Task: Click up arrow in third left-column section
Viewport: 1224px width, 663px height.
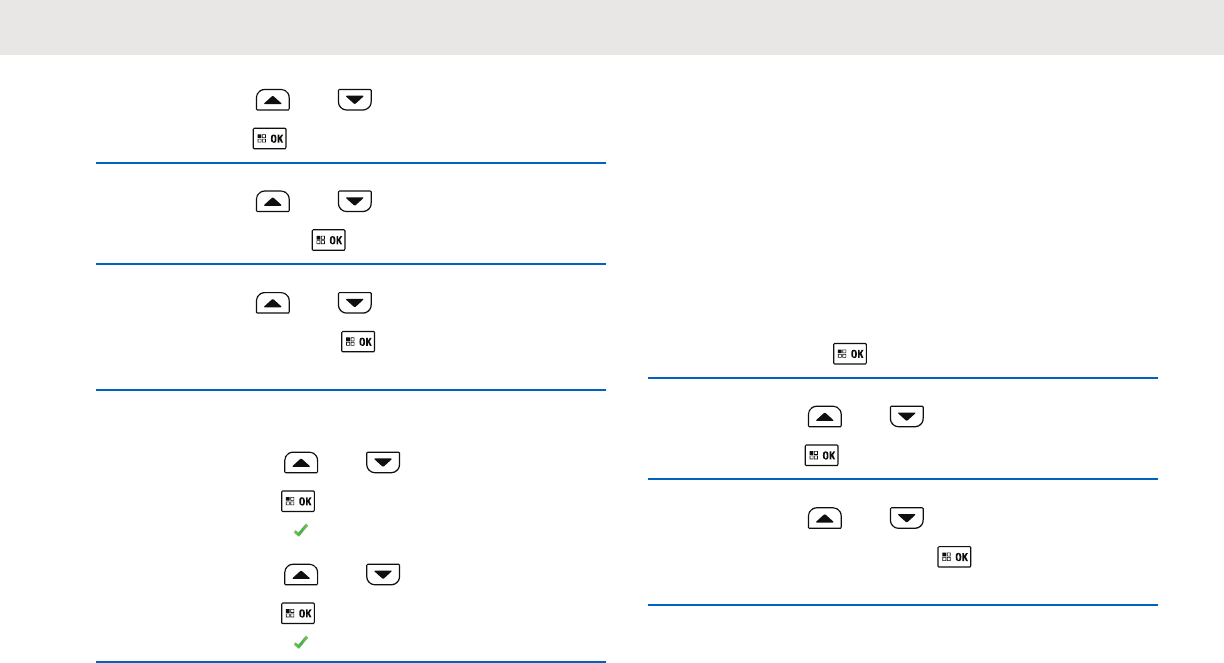Action: click(x=273, y=302)
